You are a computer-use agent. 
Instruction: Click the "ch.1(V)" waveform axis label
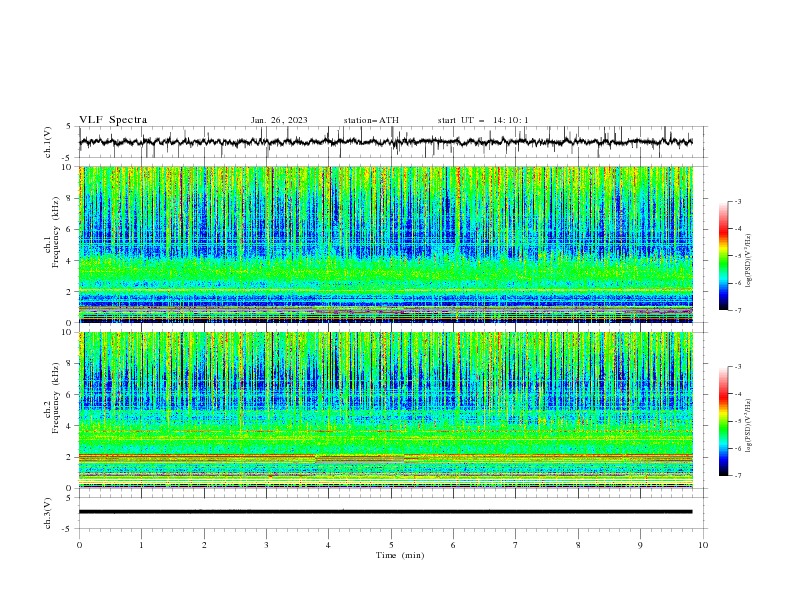tap(48, 142)
